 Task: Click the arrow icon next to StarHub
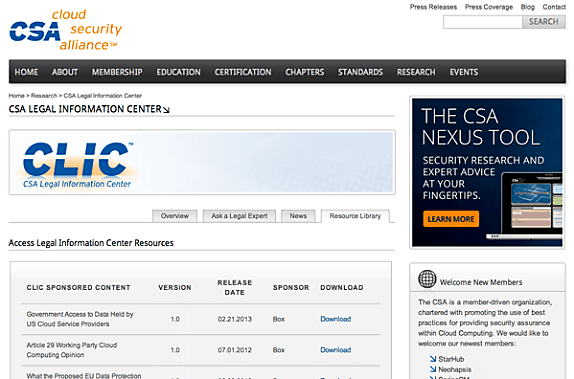(433, 359)
